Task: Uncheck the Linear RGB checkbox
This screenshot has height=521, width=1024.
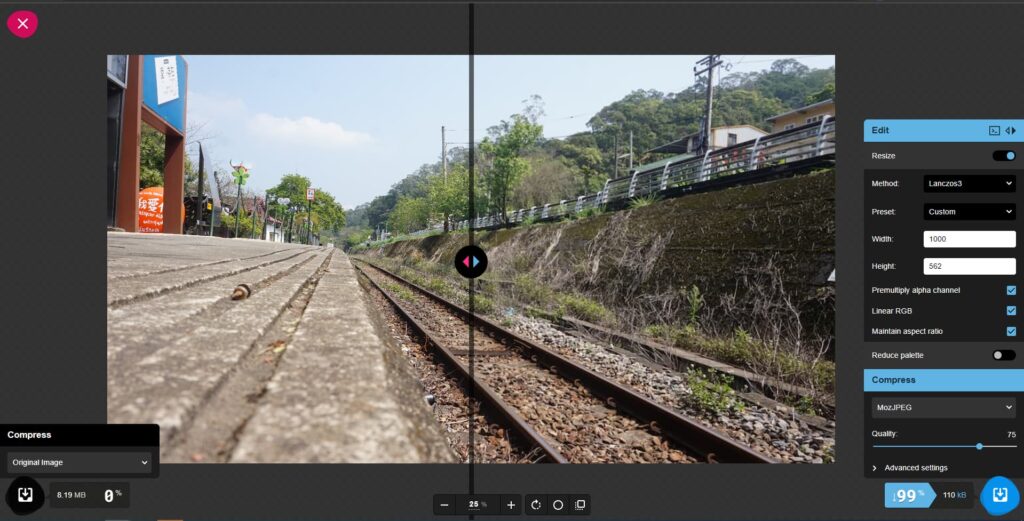Action: [x=1011, y=311]
